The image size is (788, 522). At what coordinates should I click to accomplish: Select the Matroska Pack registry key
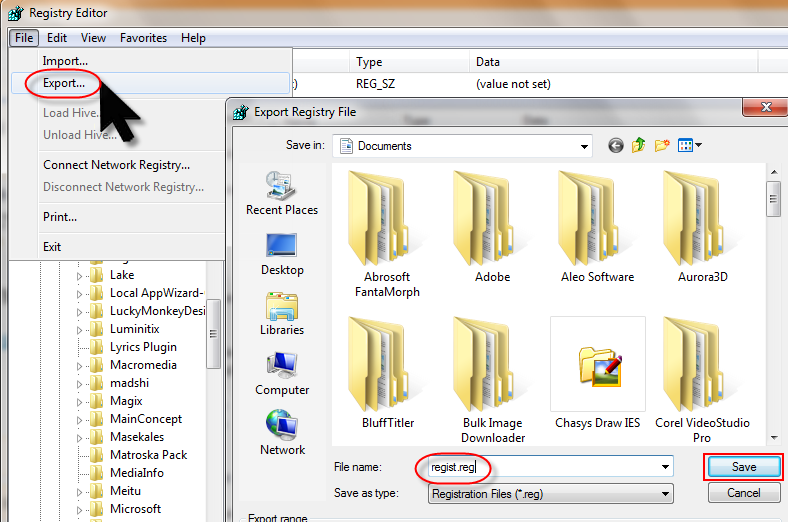click(x=148, y=455)
